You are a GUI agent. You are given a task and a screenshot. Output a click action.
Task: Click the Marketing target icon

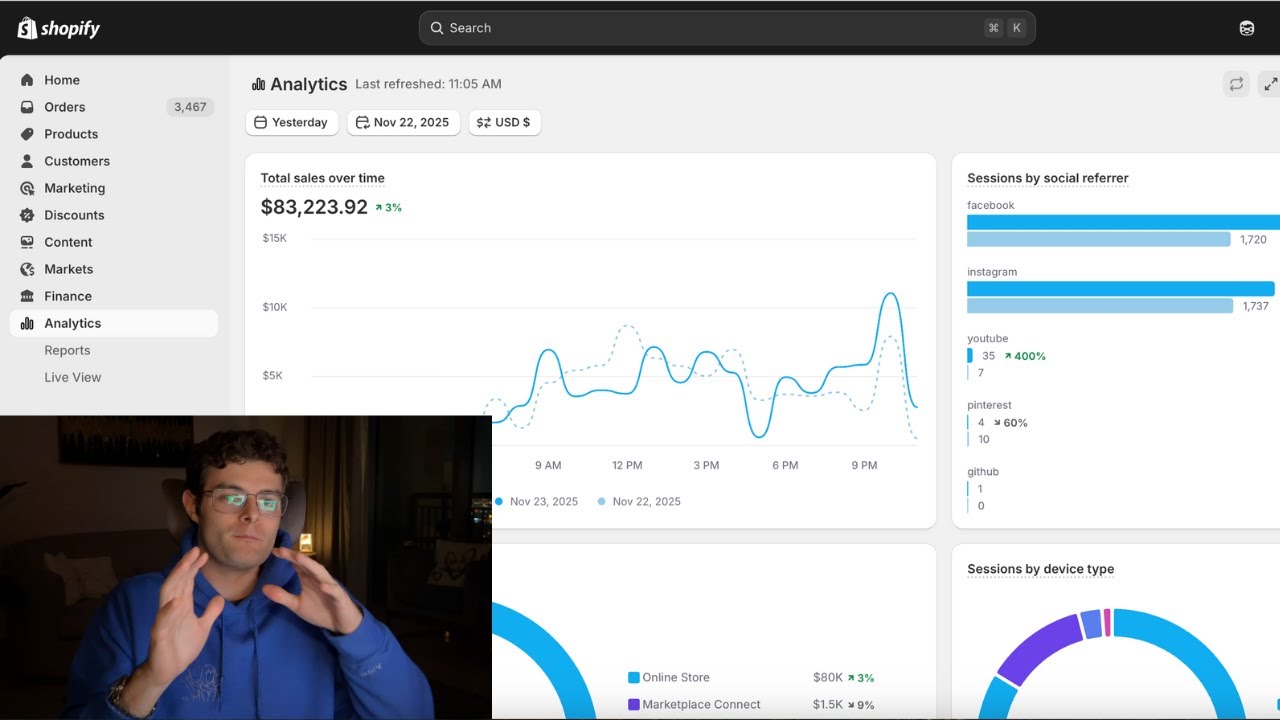click(x=27, y=188)
